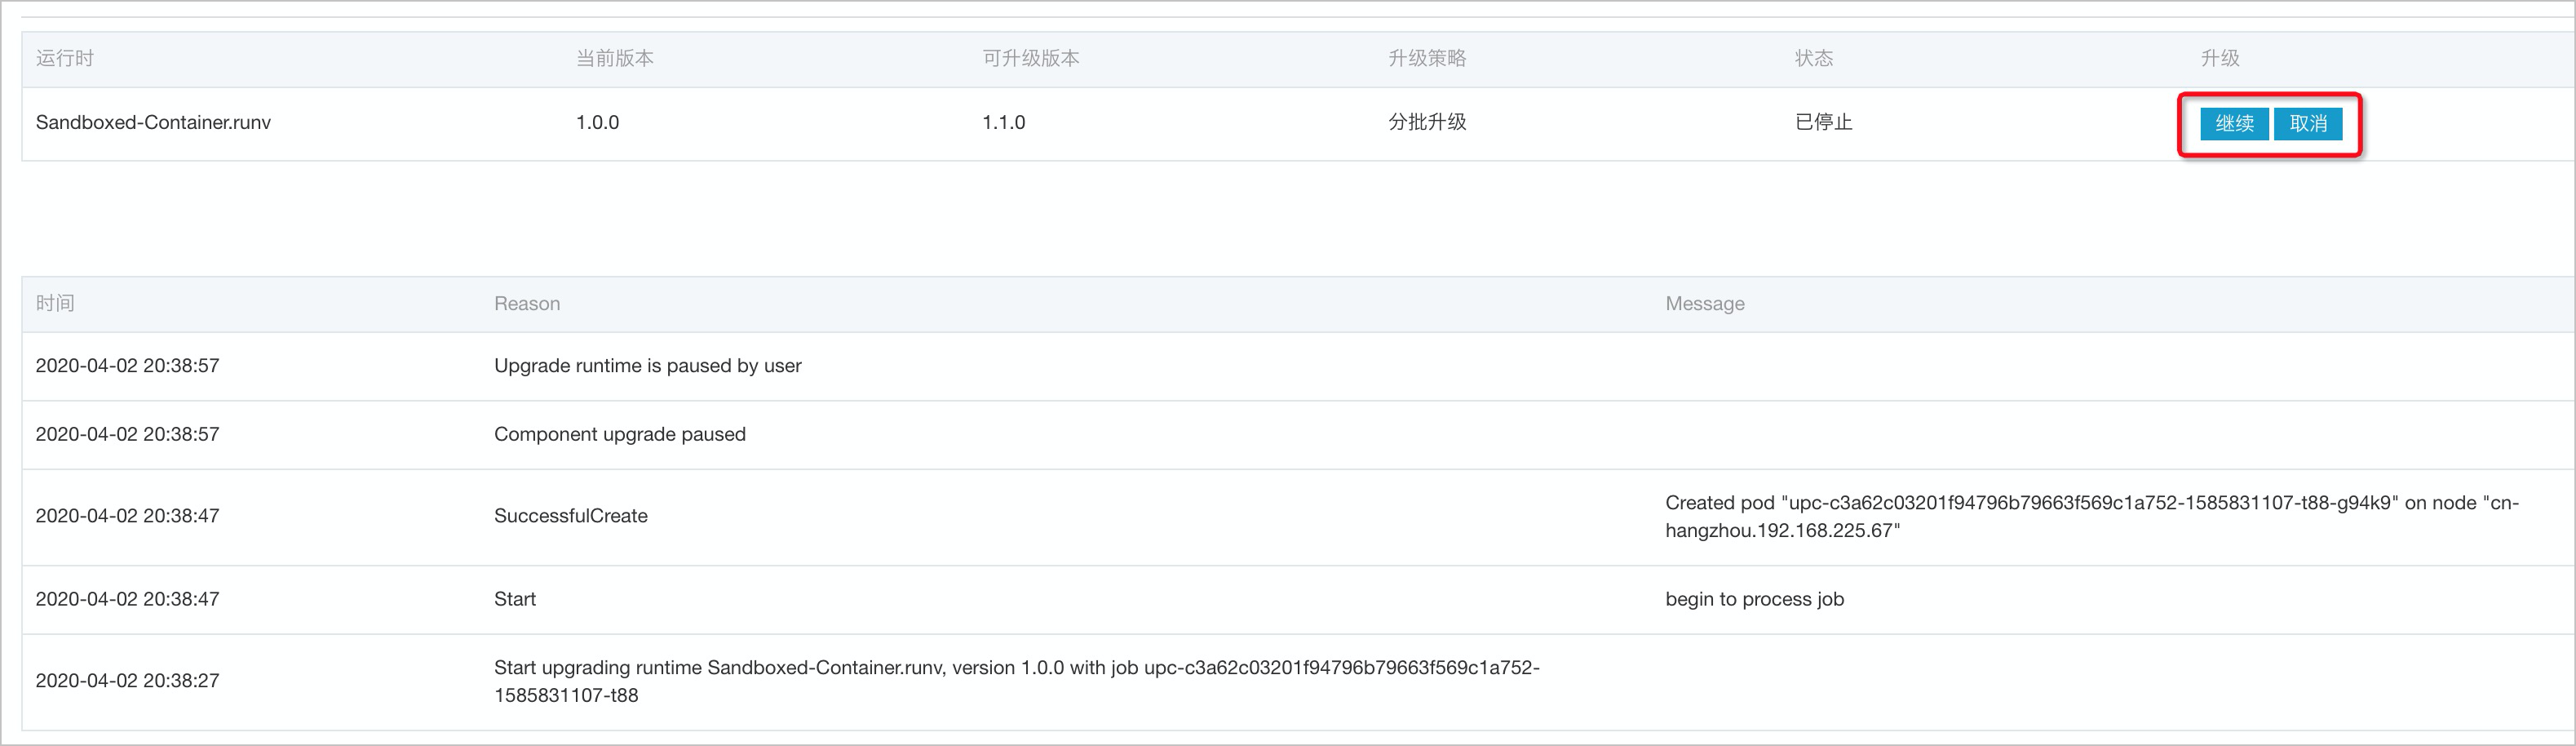Screen dimensions: 2576x746
Task: Click the 升级策略 column header
Action: (x=1427, y=58)
